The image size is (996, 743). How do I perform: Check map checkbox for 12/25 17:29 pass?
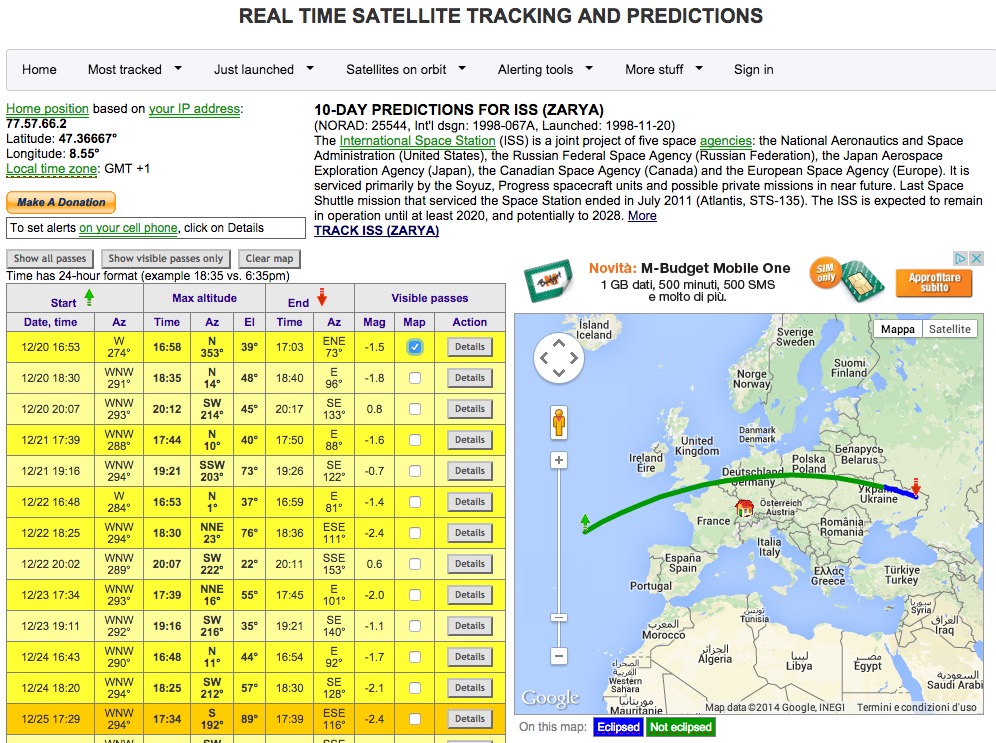(x=415, y=719)
